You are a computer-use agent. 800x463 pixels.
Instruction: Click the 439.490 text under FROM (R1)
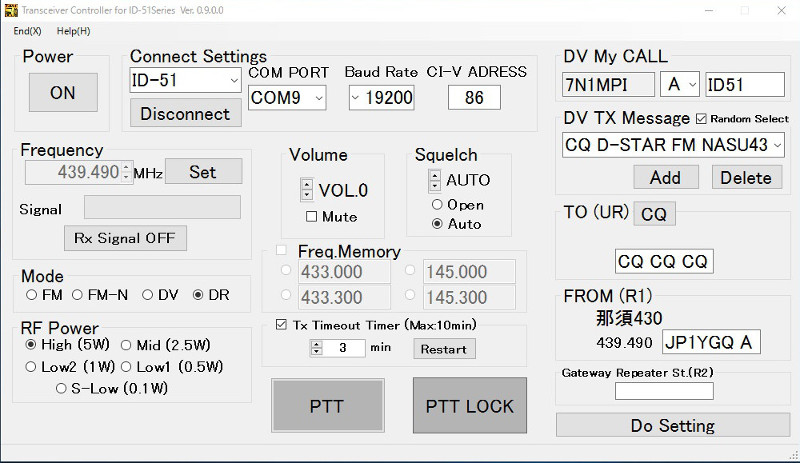pos(624,343)
